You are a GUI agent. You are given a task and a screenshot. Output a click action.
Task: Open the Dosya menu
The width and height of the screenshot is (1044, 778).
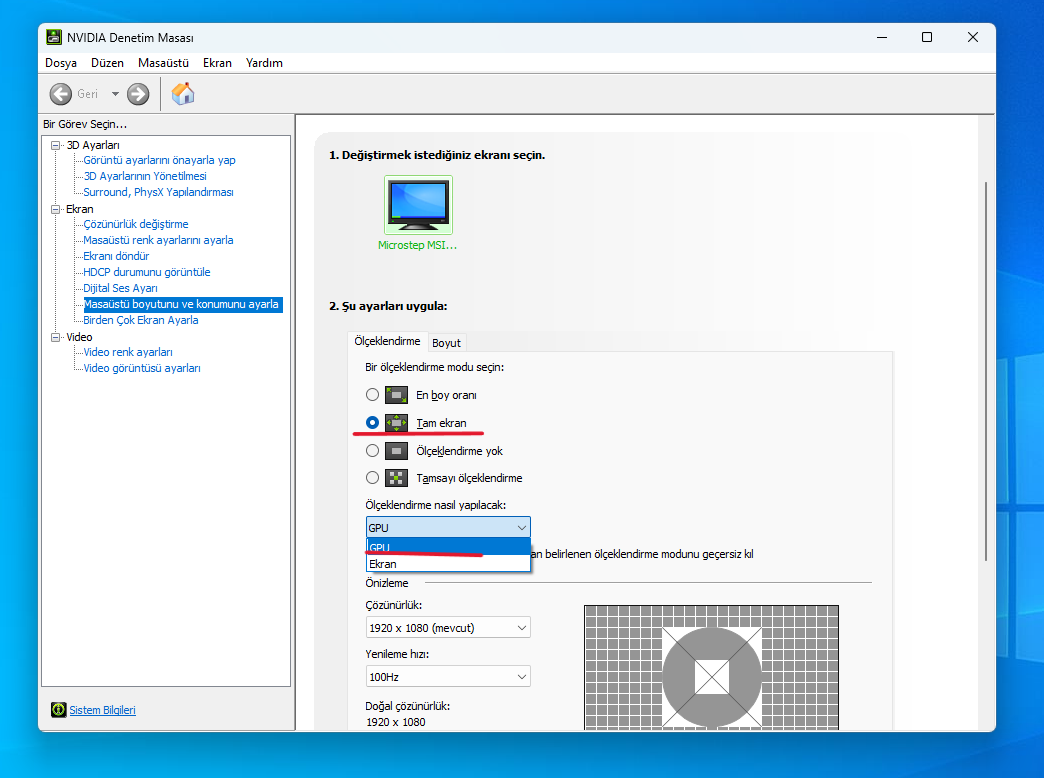pyautogui.click(x=61, y=63)
